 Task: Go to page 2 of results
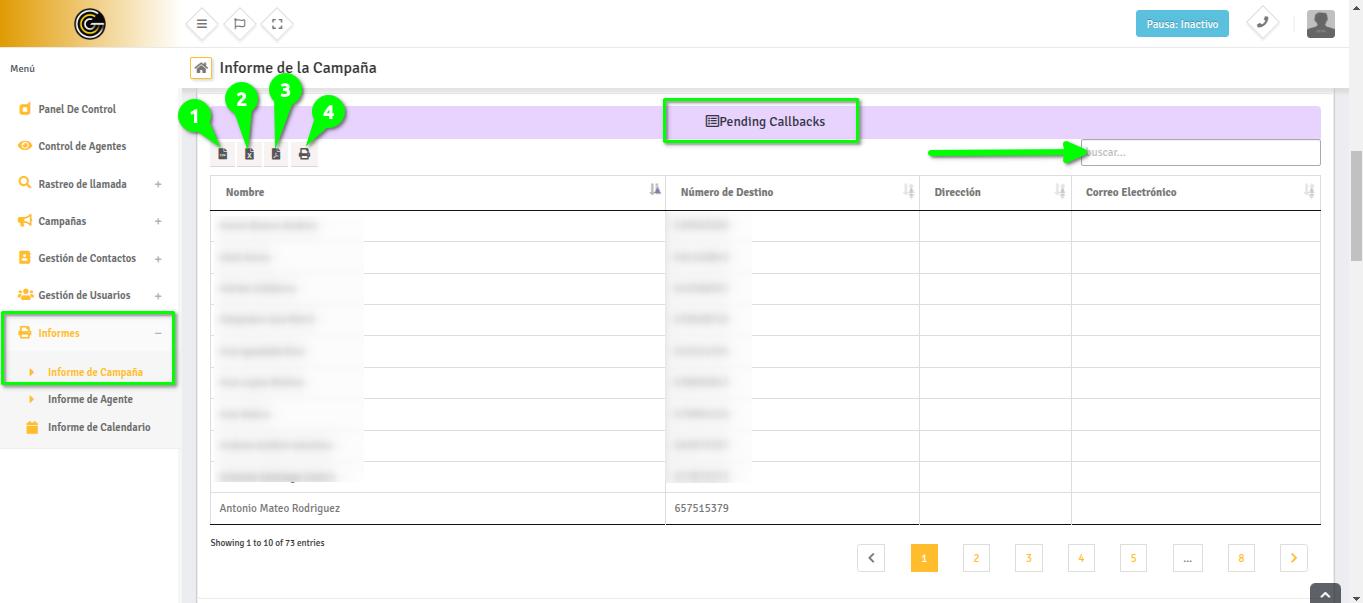point(975,558)
